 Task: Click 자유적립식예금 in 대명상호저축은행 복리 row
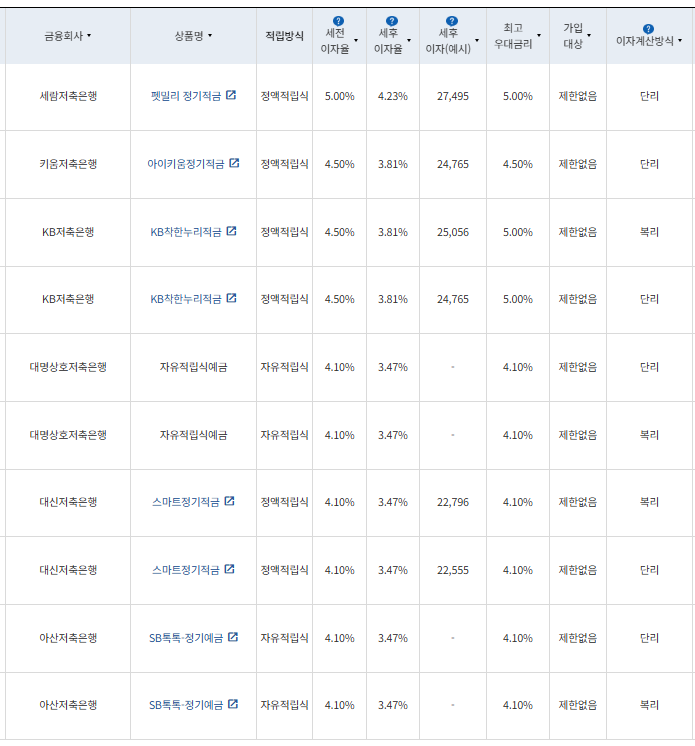(193, 435)
